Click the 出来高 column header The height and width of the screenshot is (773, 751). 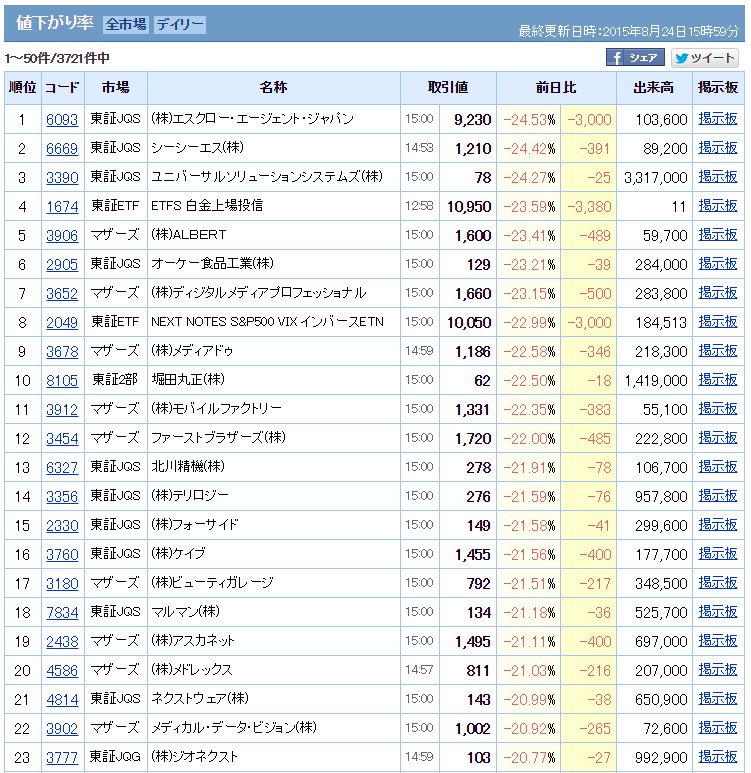pos(654,88)
